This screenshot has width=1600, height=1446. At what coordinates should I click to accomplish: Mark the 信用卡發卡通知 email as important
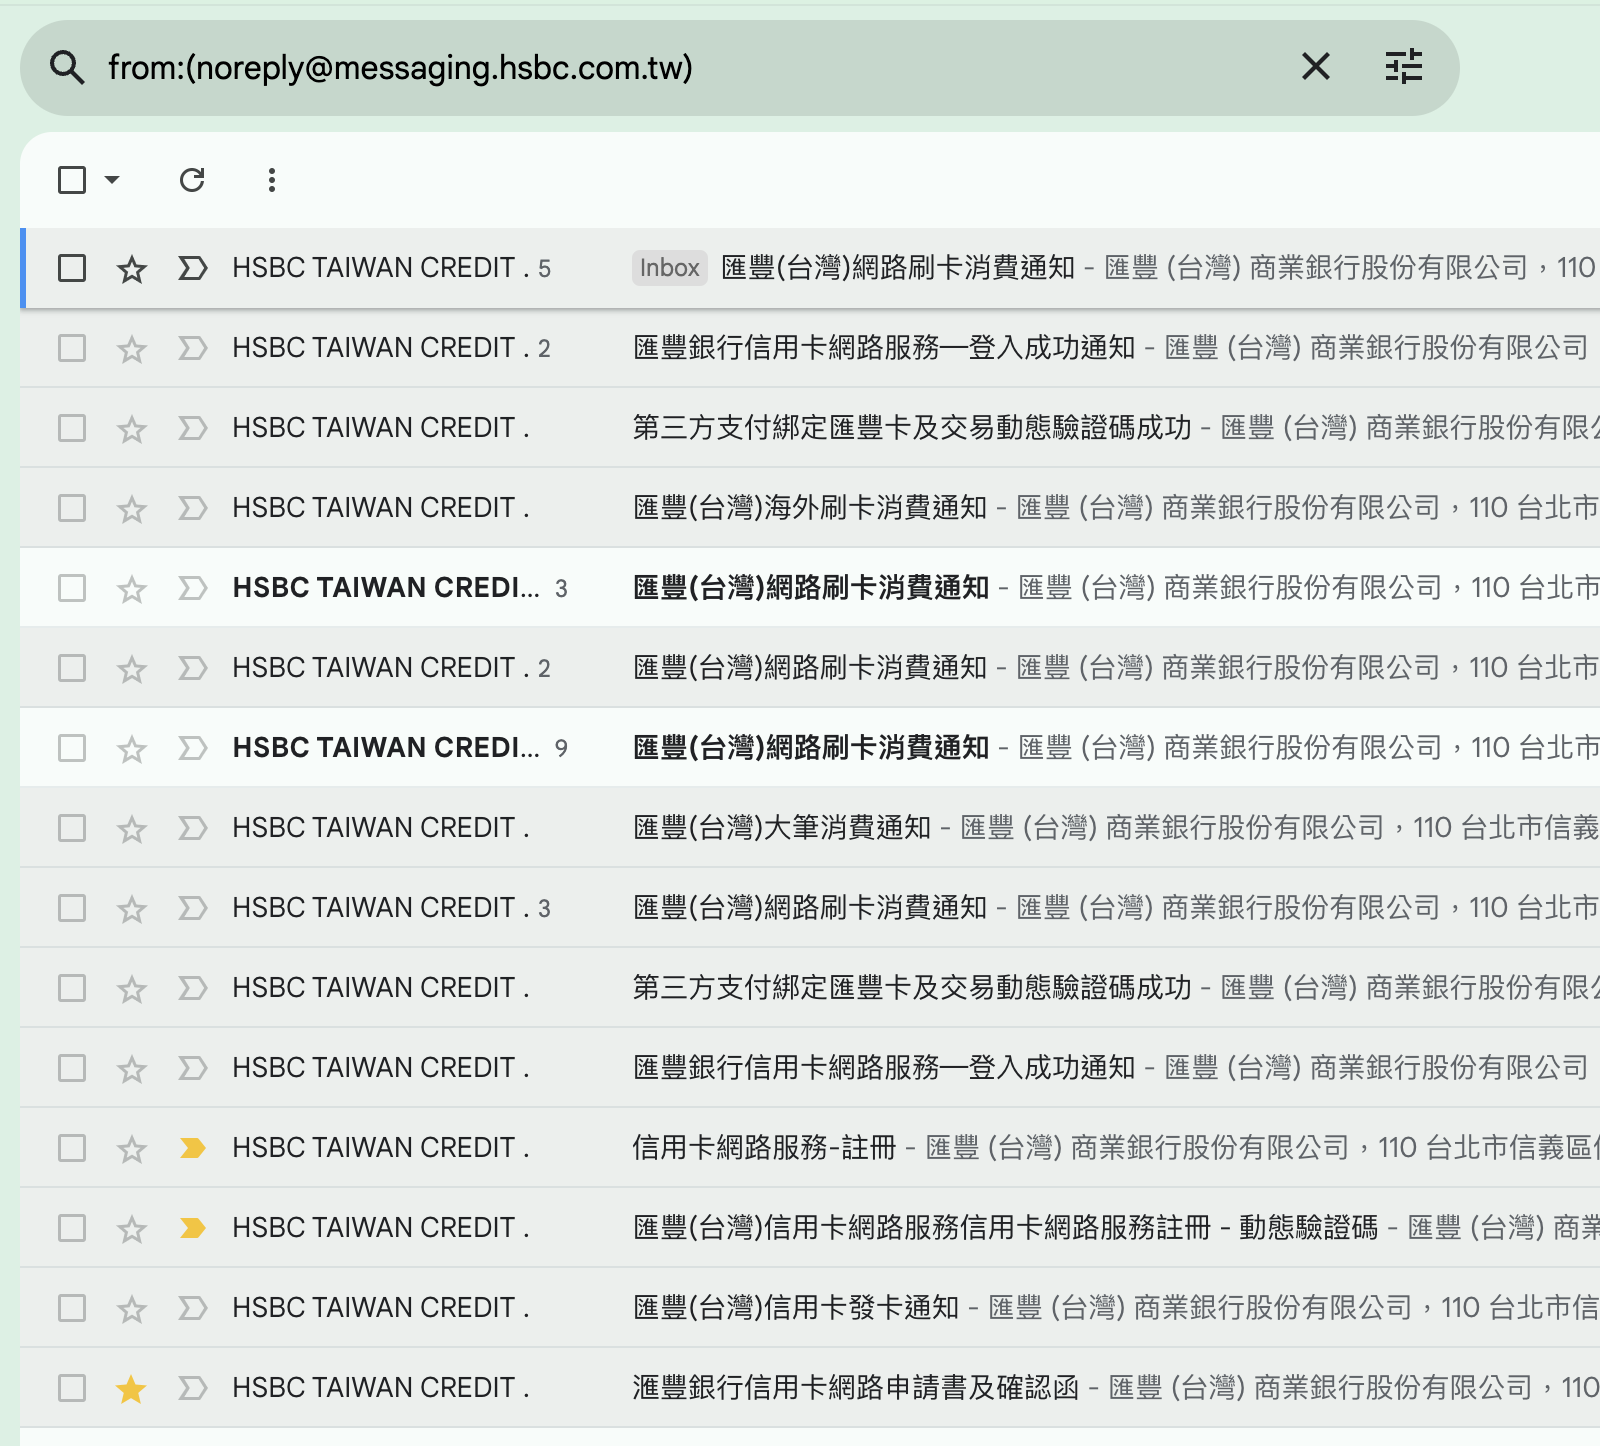pyautogui.click(x=192, y=1308)
